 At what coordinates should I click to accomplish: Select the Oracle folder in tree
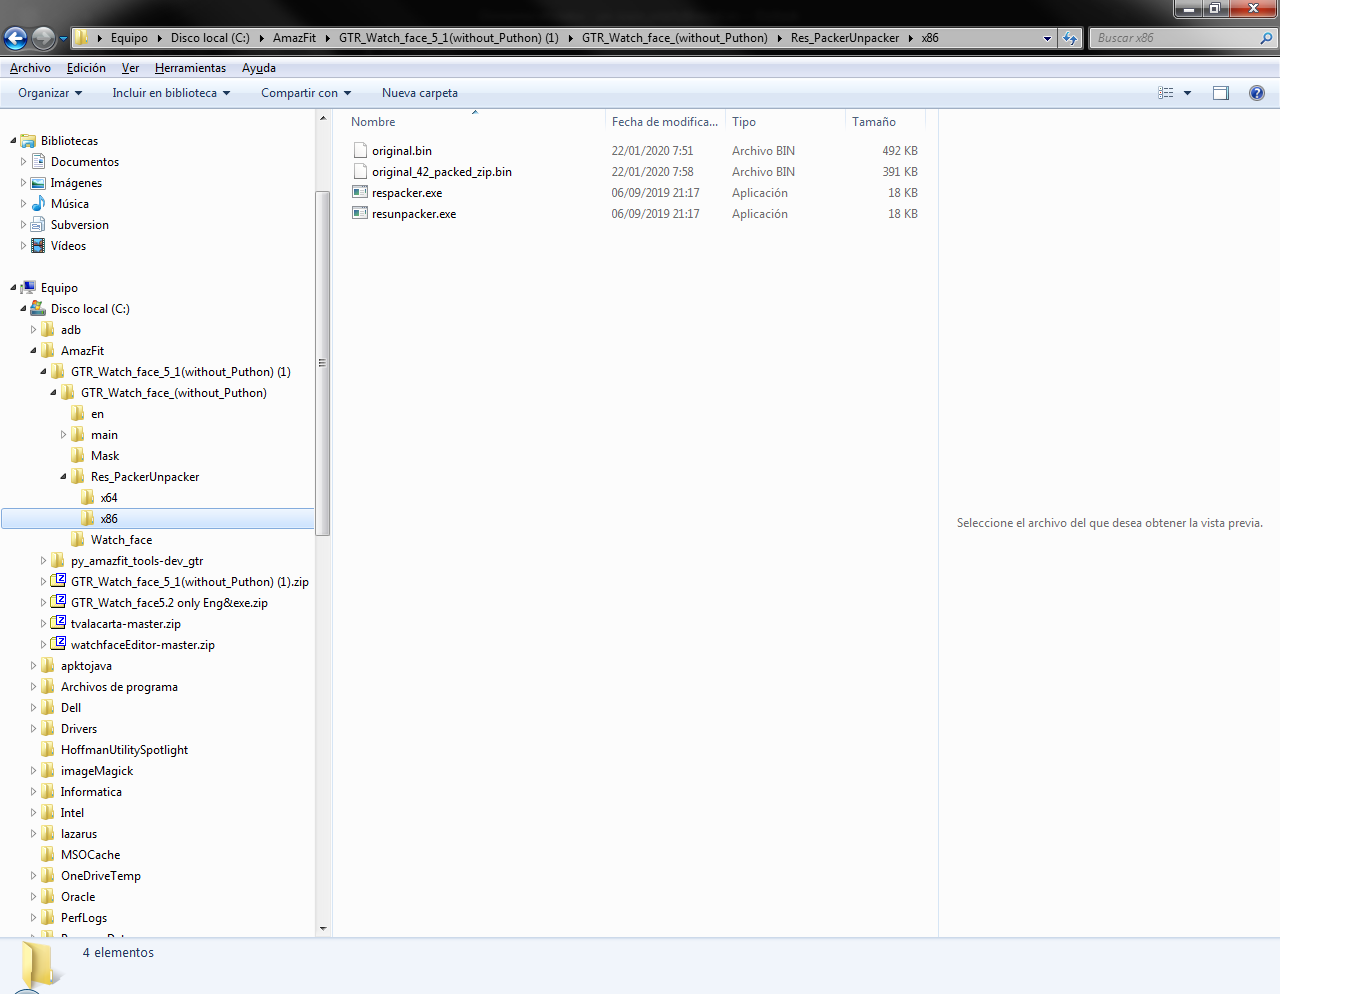[78, 896]
